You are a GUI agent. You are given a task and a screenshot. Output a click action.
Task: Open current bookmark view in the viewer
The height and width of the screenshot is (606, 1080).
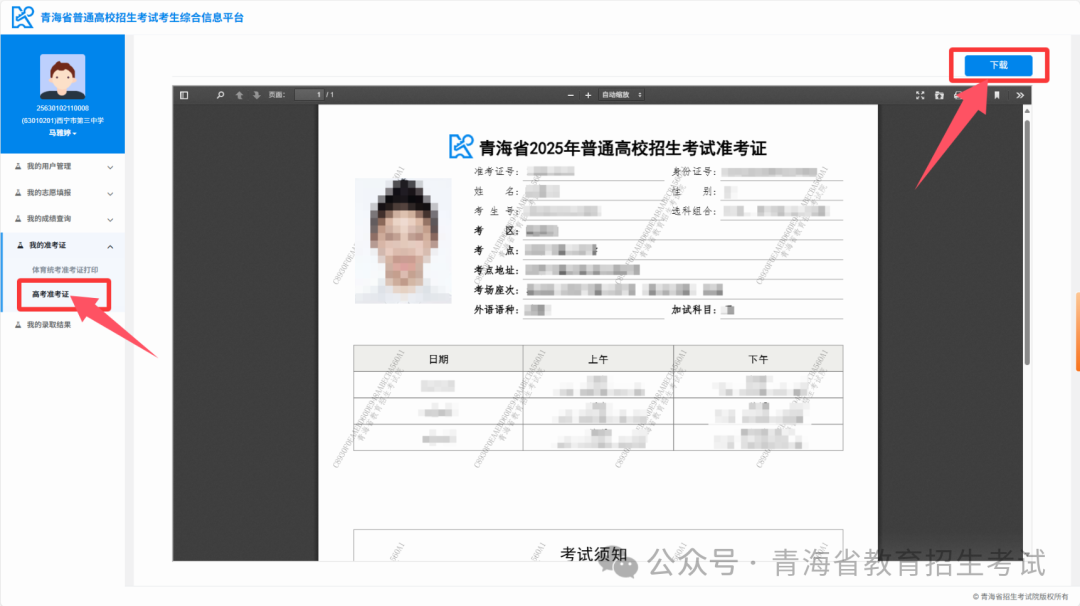click(x=997, y=95)
